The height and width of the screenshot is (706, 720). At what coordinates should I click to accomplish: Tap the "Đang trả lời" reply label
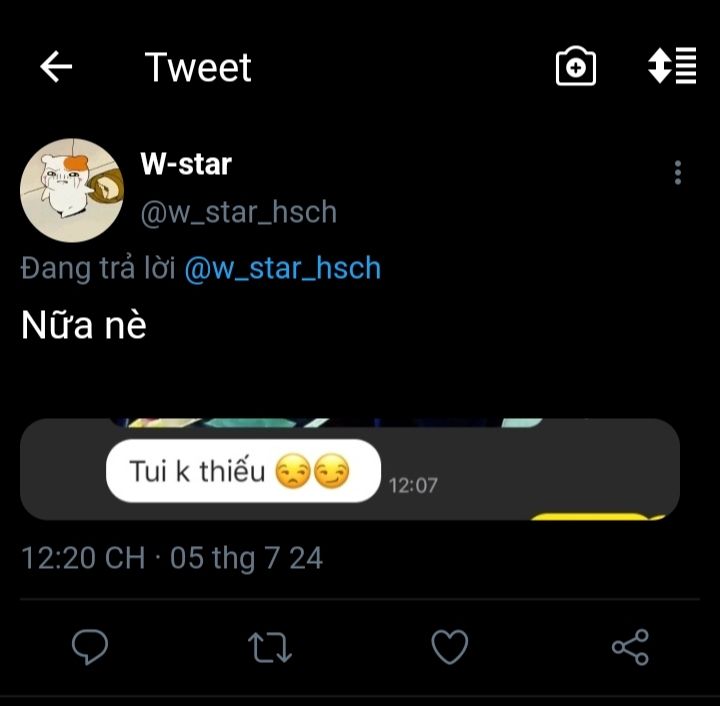(x=99, y=268)
